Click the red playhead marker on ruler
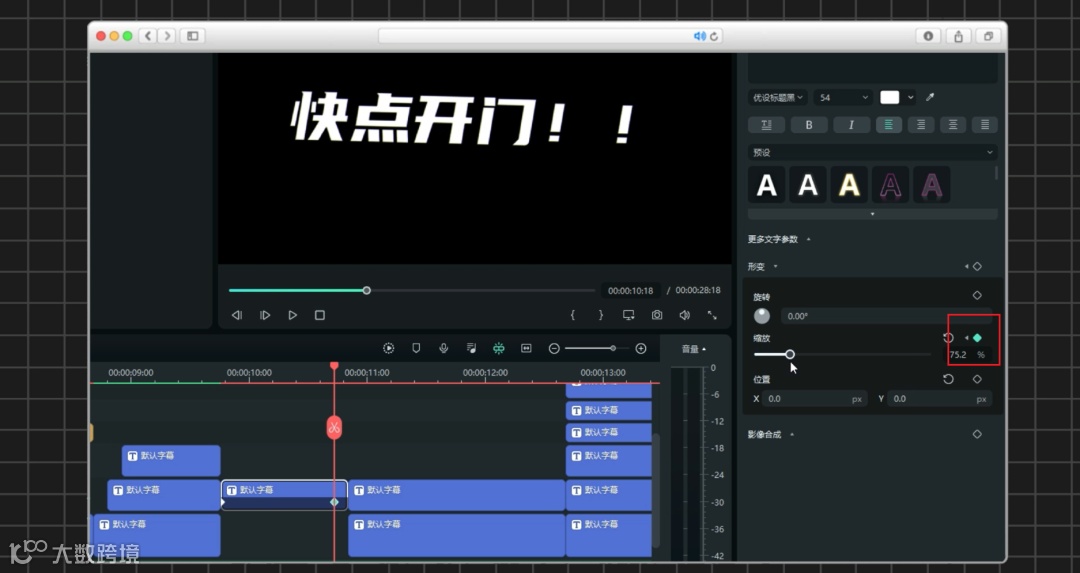 coord(334,366)
